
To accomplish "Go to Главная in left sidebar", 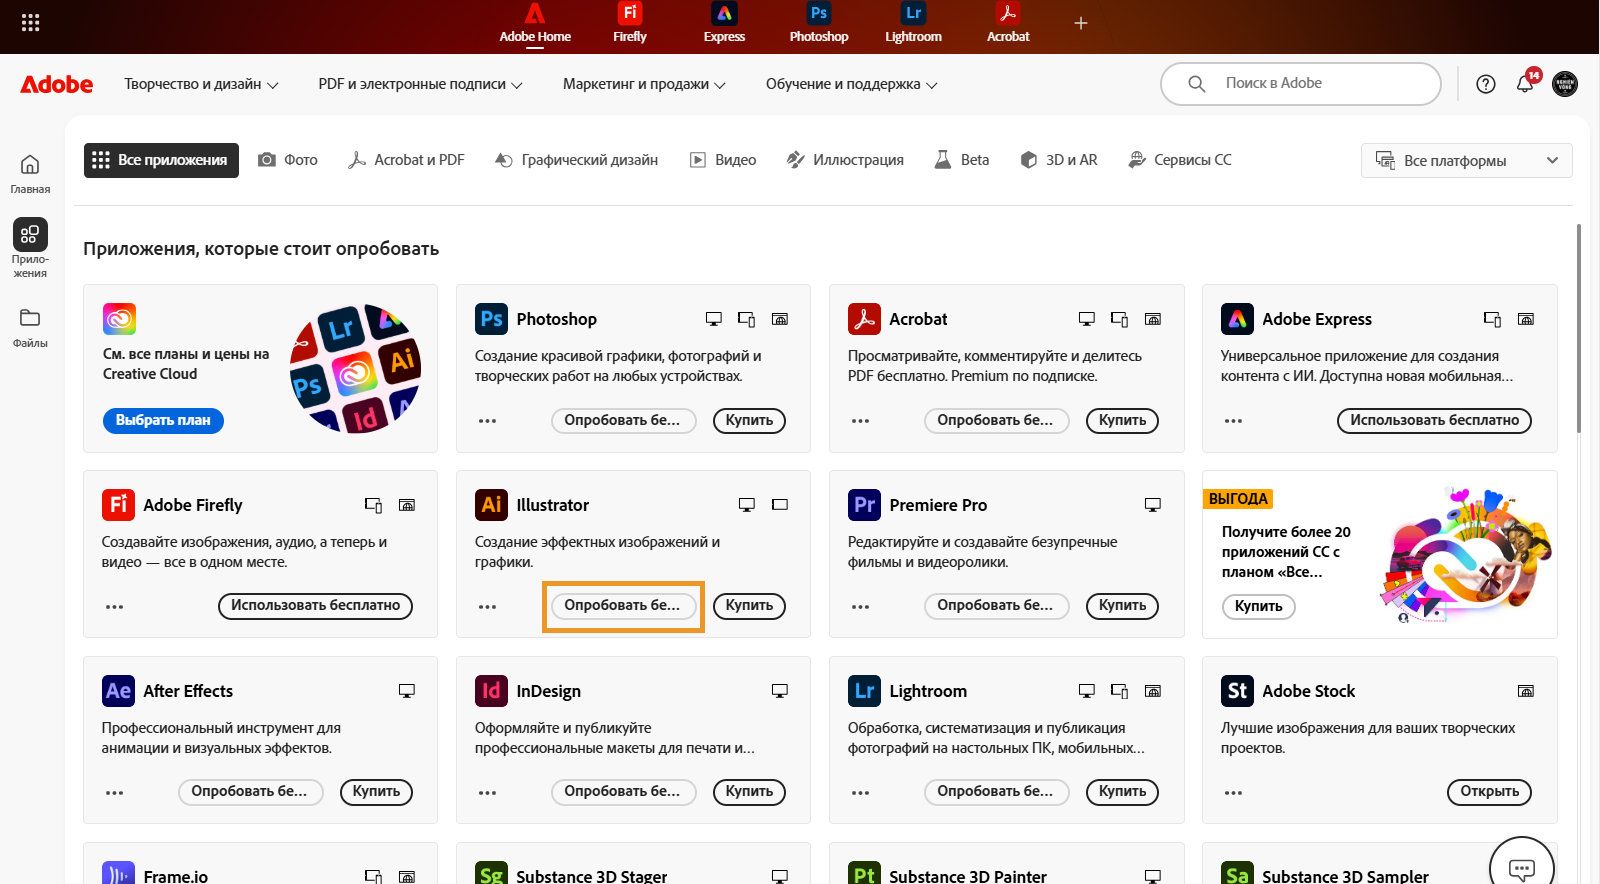I will coord(30,174).
